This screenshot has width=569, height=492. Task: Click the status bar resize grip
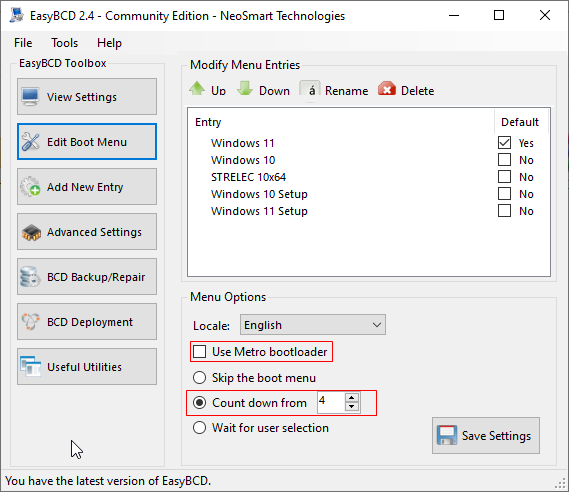pos(561,484)
